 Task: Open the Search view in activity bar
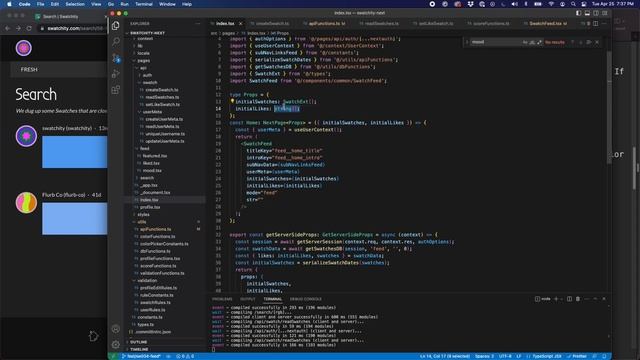(116, 42)
